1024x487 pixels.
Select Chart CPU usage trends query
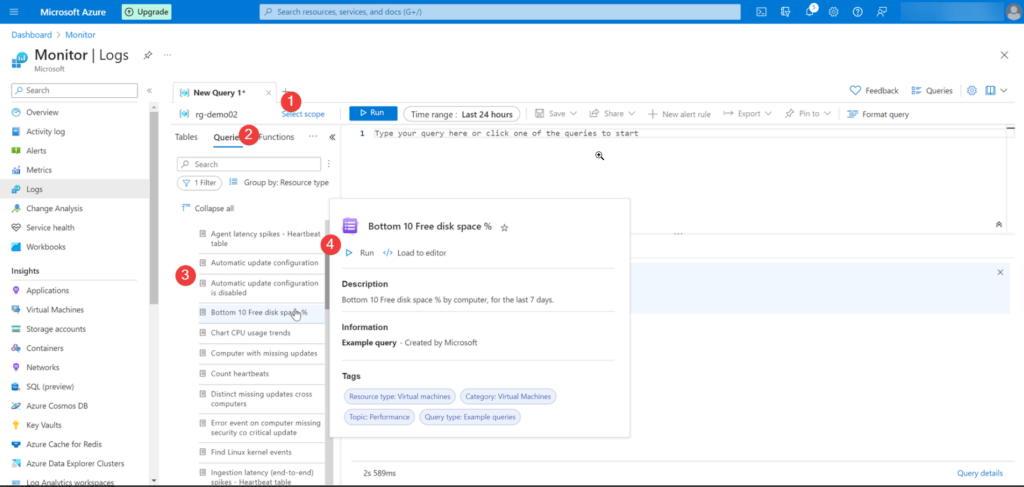click(251, 332)
